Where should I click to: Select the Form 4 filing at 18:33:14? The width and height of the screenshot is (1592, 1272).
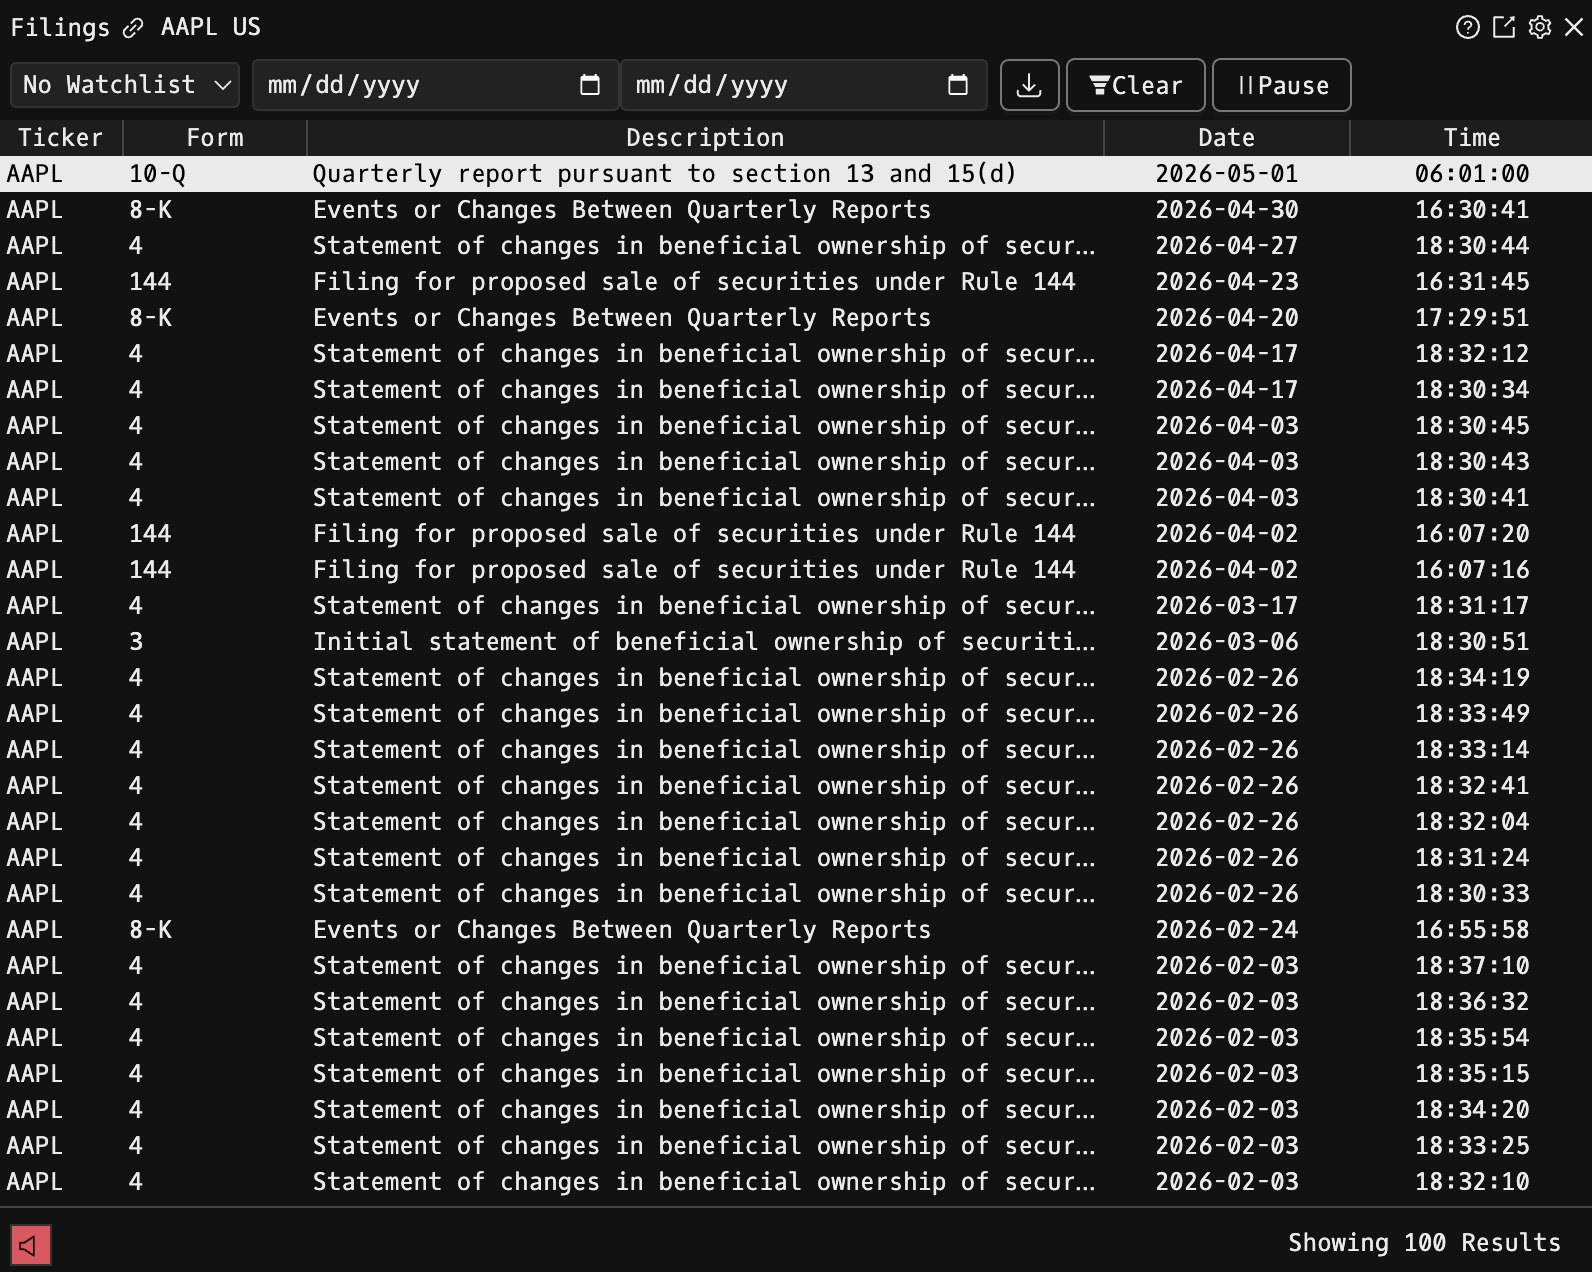[796, 750]
